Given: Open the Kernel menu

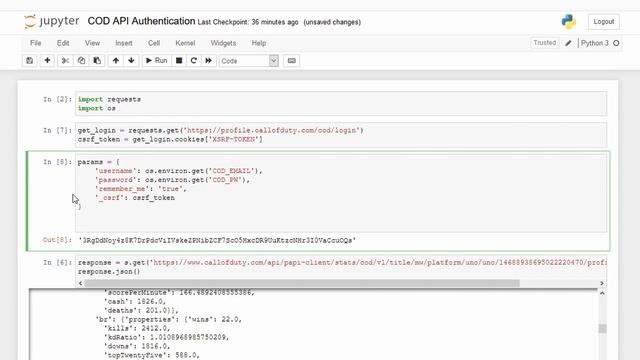Looking at the screenshot, I should click(x=185, y=43).
